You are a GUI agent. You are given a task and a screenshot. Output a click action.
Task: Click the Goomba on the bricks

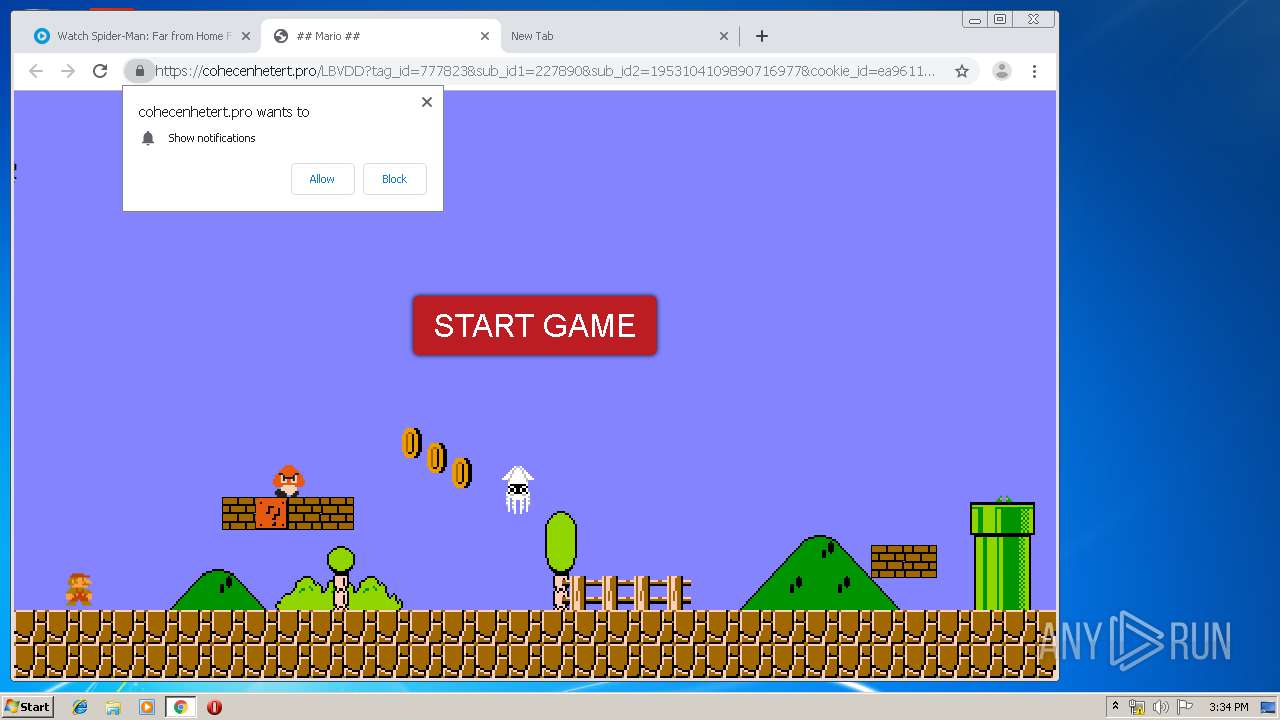pyautogui.click(x=288, y=481)
